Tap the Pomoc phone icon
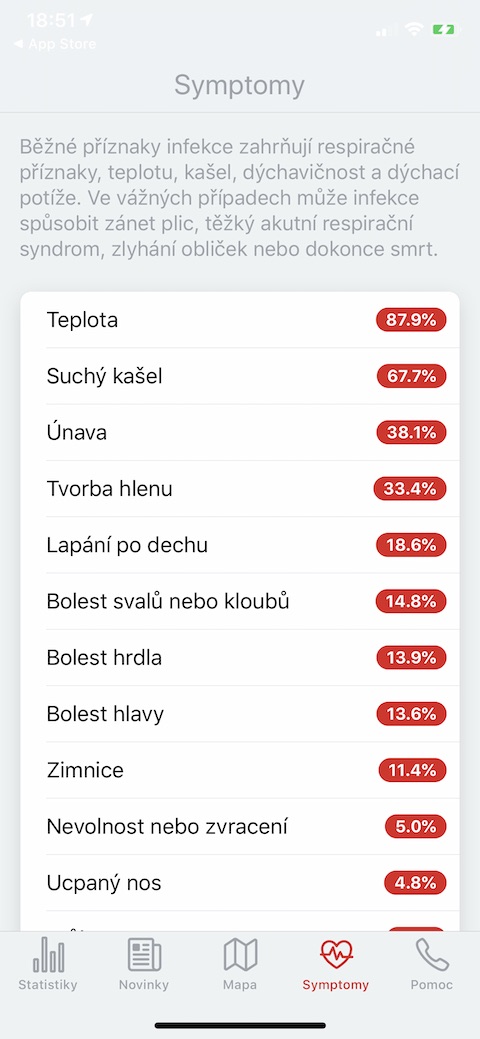This screenshot has height=1039, width=480. tap(432, 954)
